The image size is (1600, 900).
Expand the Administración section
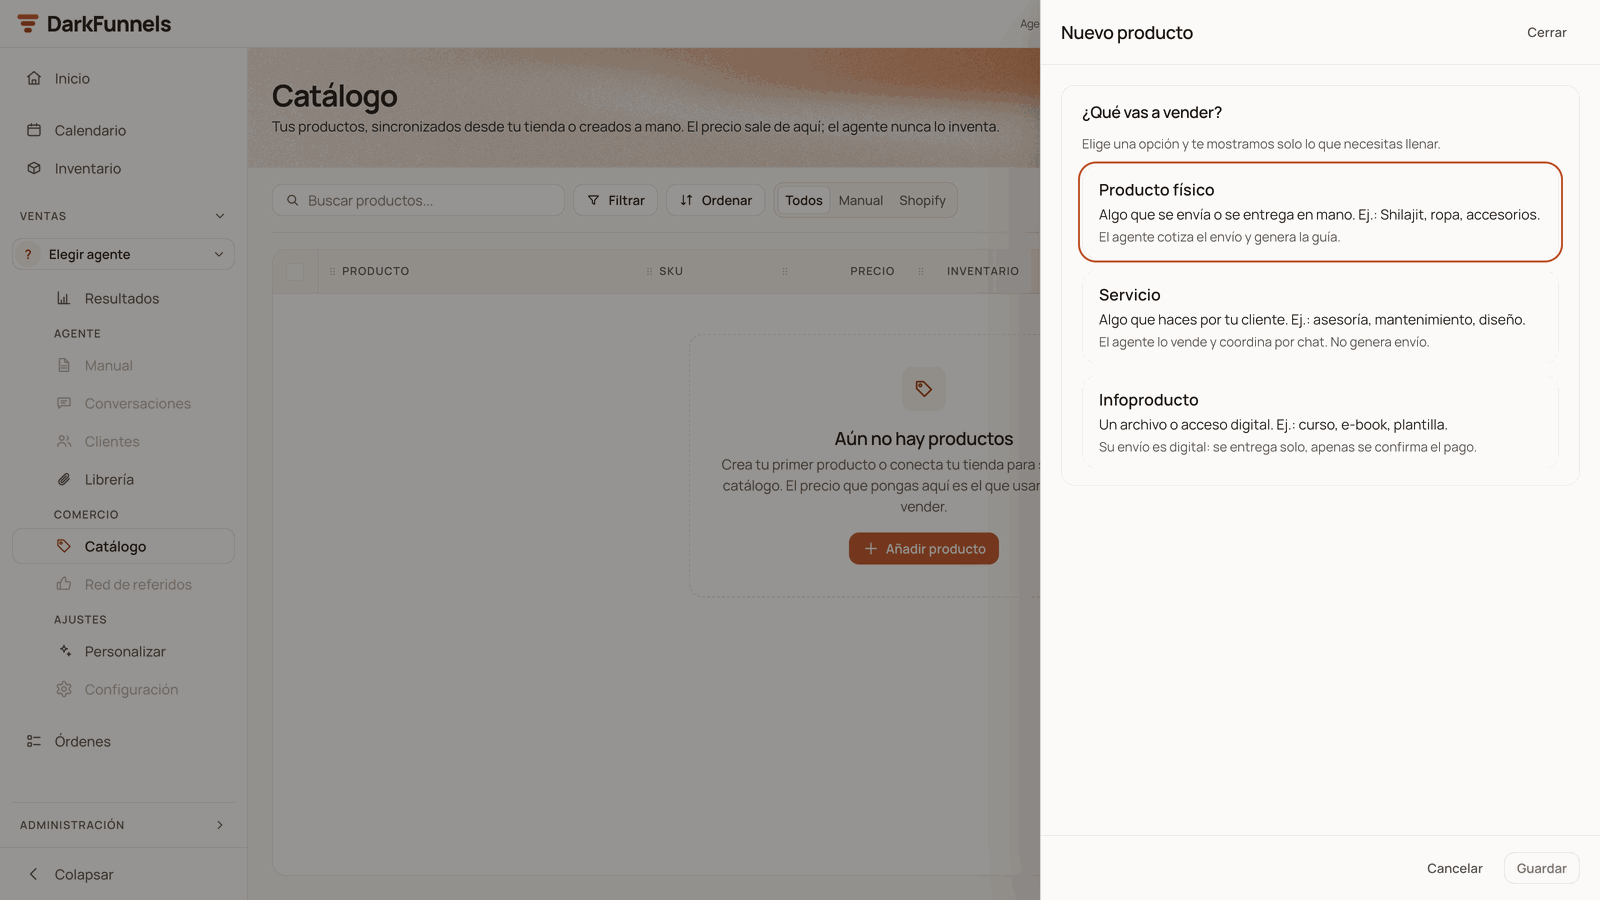click(123, 825)
